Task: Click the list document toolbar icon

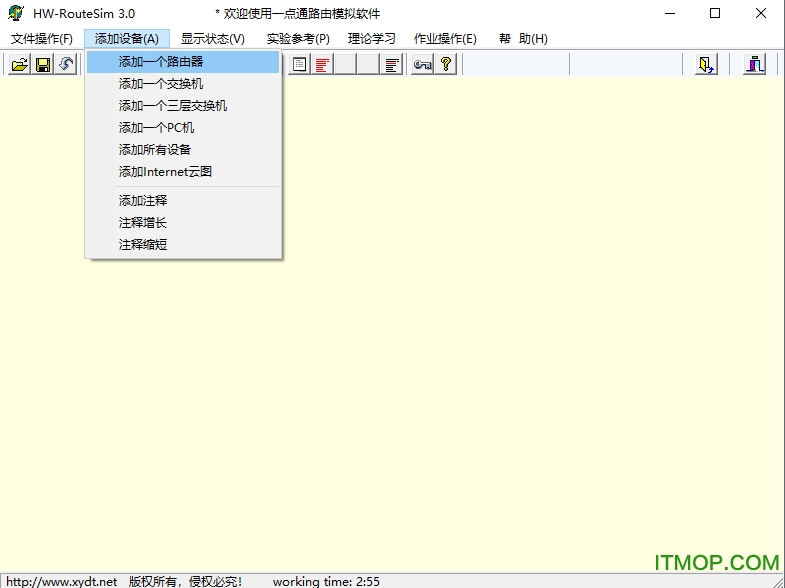Action: 299,64
